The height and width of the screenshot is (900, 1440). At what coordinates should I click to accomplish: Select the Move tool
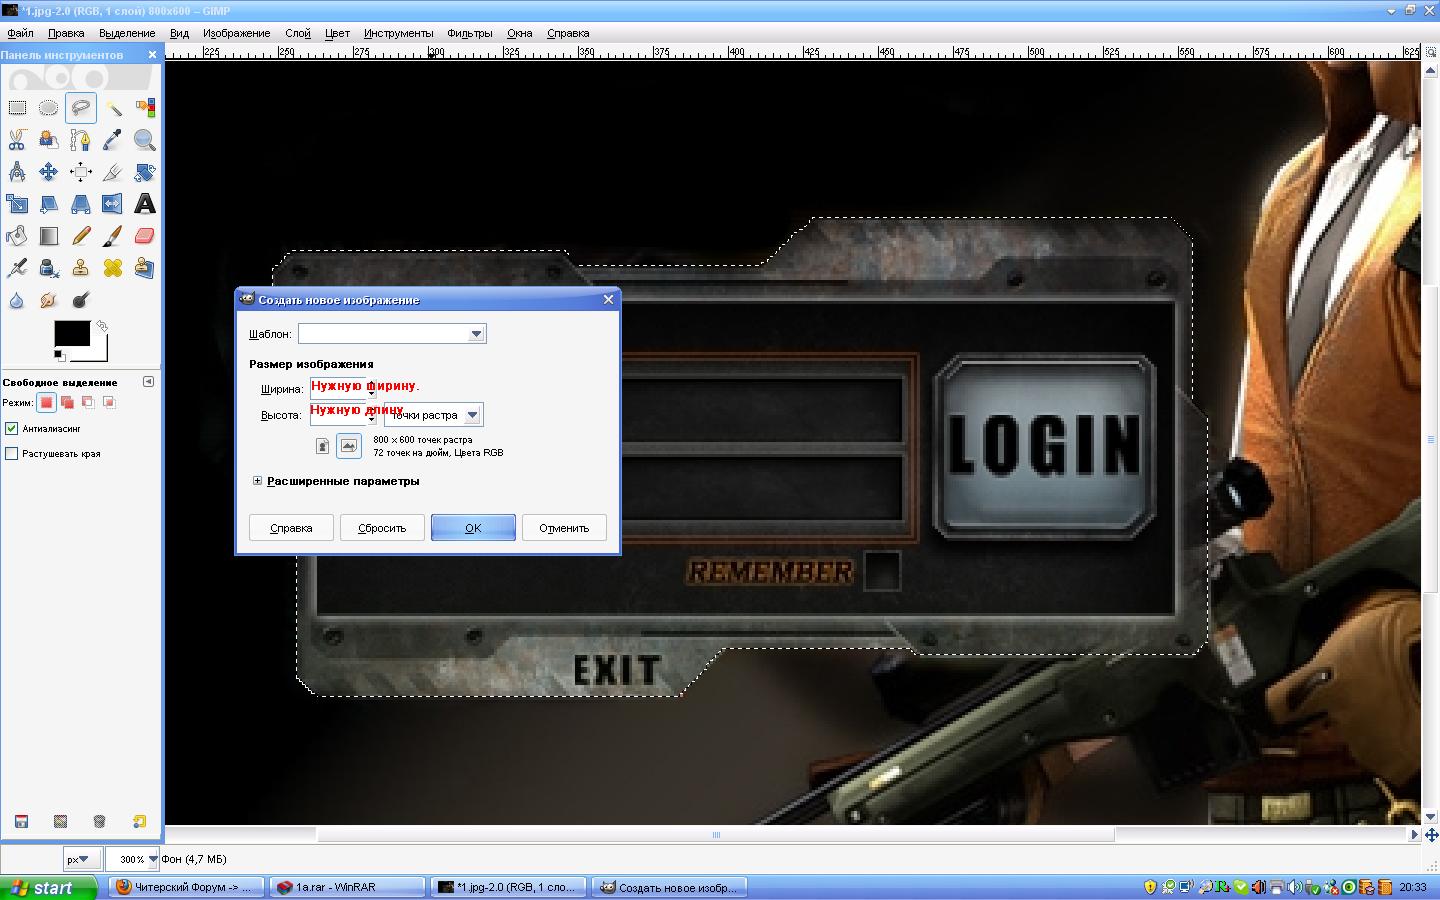coord(49,172)
